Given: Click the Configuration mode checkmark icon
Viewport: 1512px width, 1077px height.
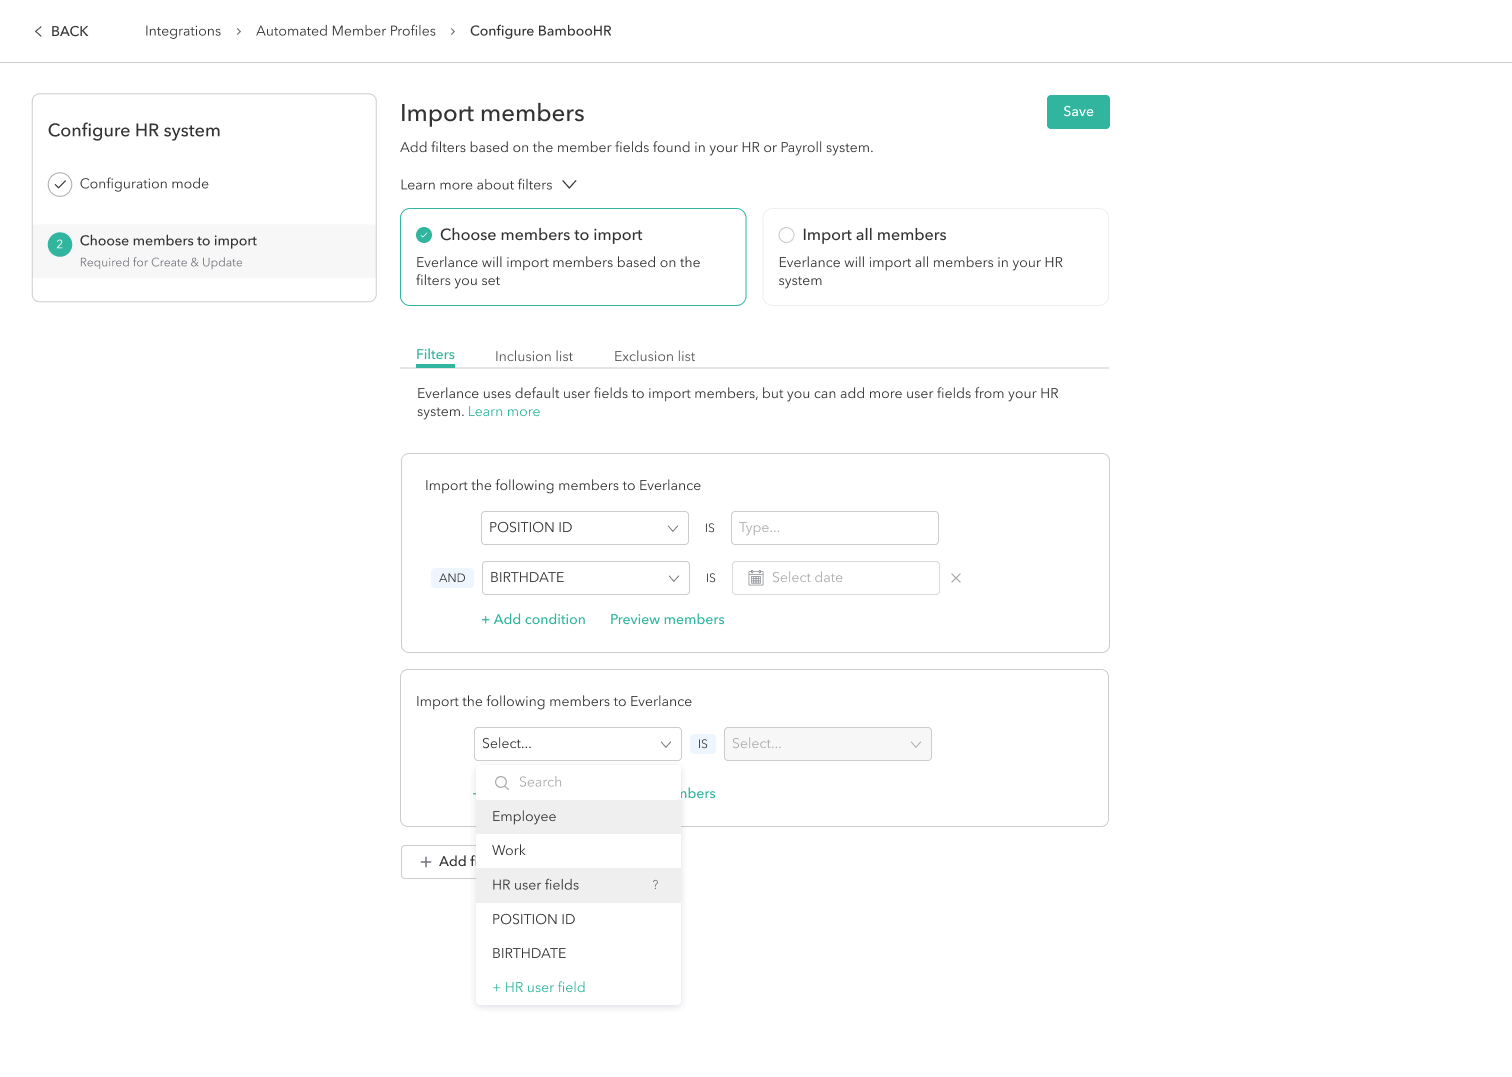Looking at the screenshot, I should 60,184.
